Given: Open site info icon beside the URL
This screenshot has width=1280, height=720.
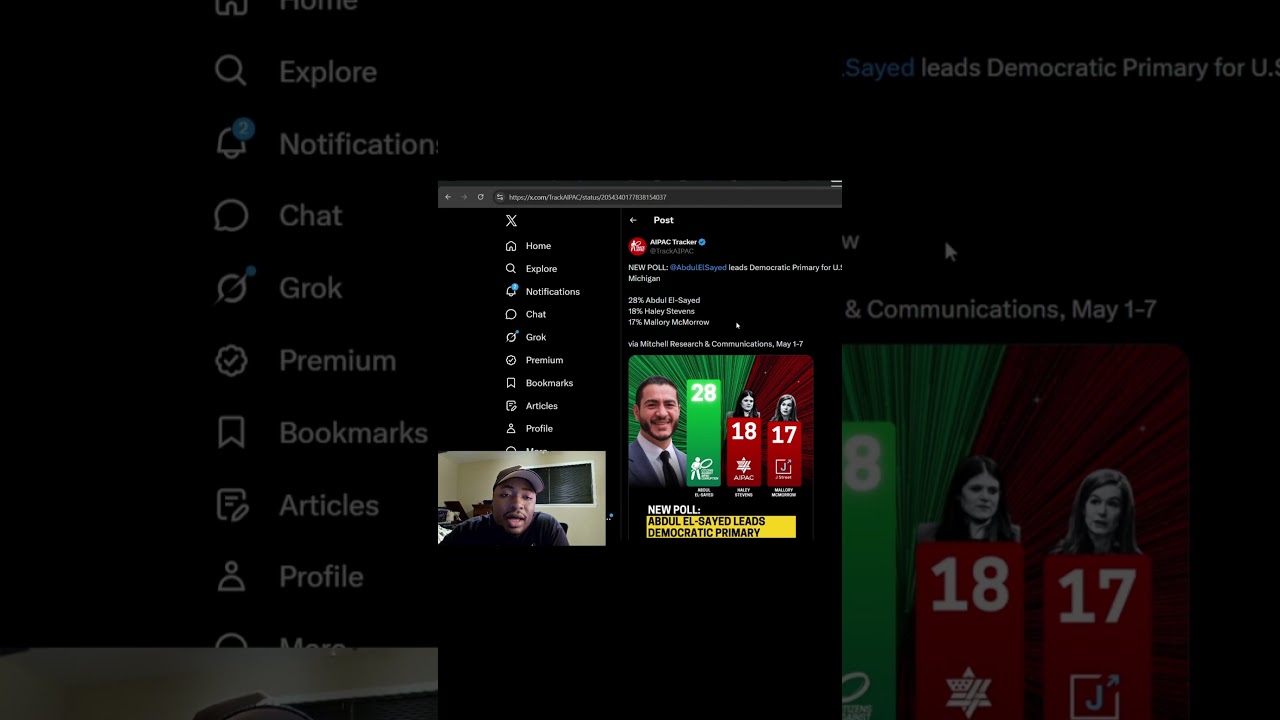Looking at the screenshot, I should point(500,197).
